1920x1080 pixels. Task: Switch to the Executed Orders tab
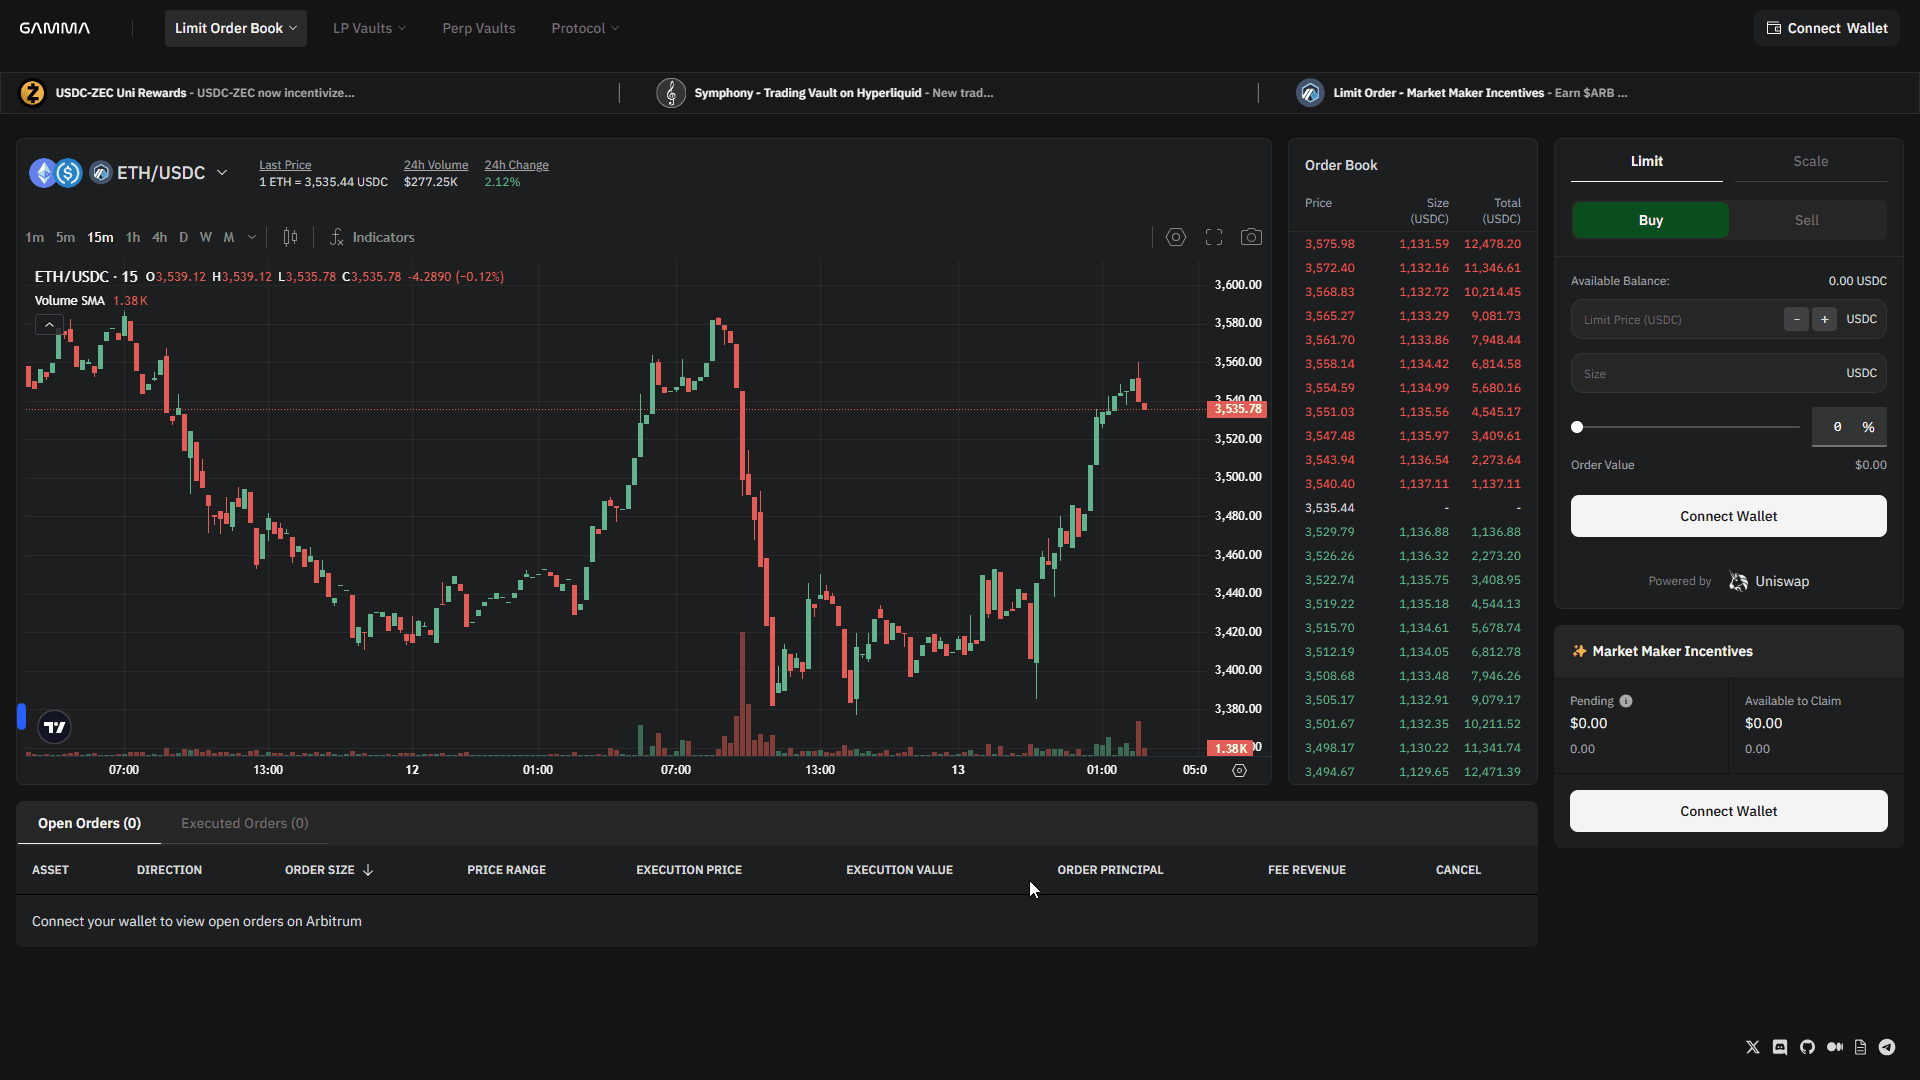[x=243, y=823]
